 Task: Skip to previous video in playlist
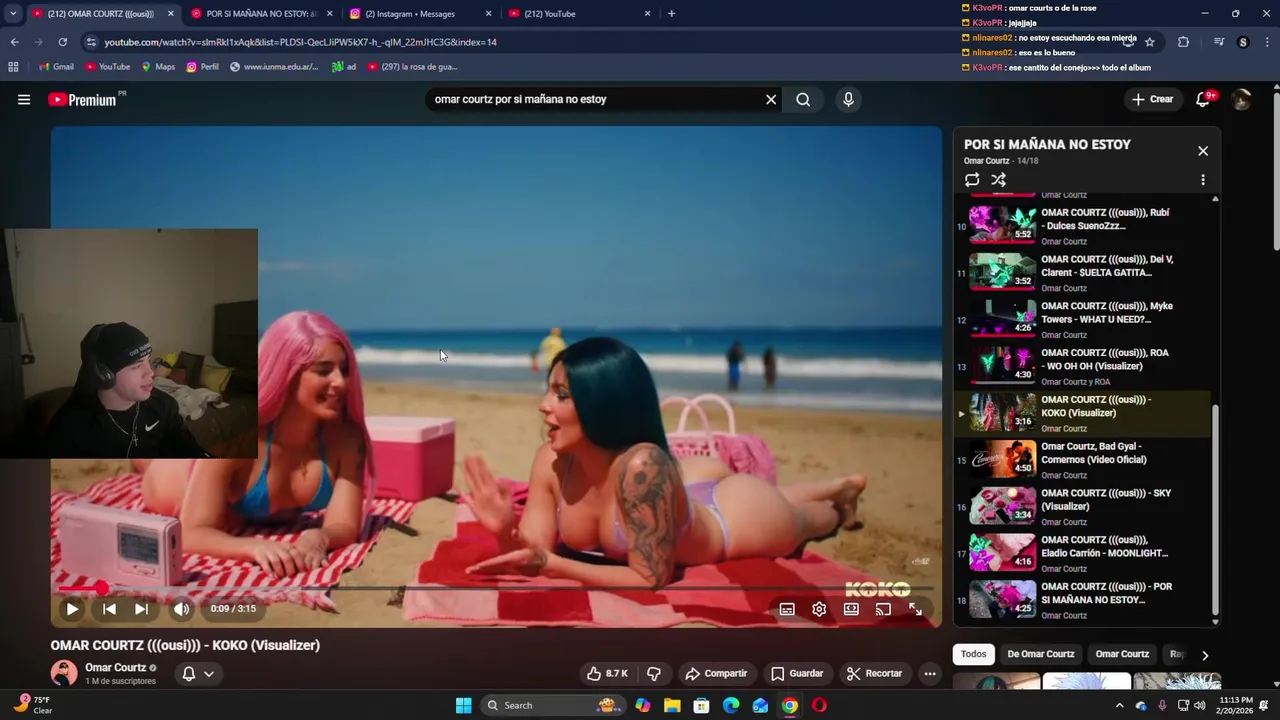[109, 608]
